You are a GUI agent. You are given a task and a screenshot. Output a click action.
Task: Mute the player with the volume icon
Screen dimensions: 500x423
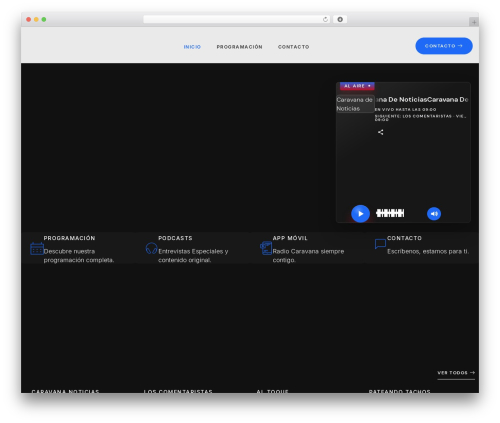tap(434, 214)
